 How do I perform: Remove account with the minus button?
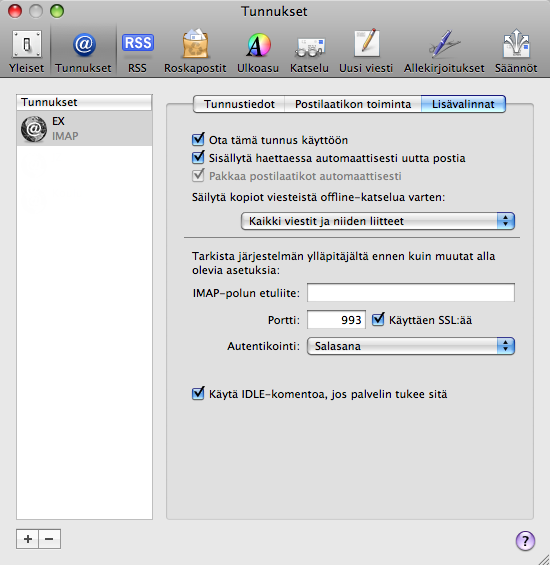point(49,539)
